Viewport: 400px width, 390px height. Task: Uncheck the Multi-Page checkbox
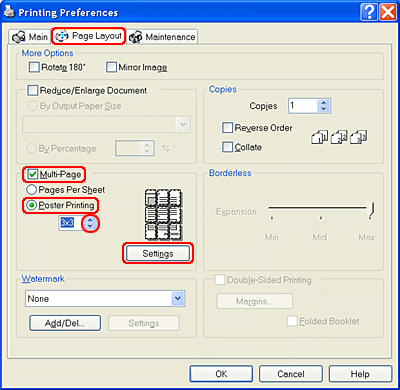point(33,174)
